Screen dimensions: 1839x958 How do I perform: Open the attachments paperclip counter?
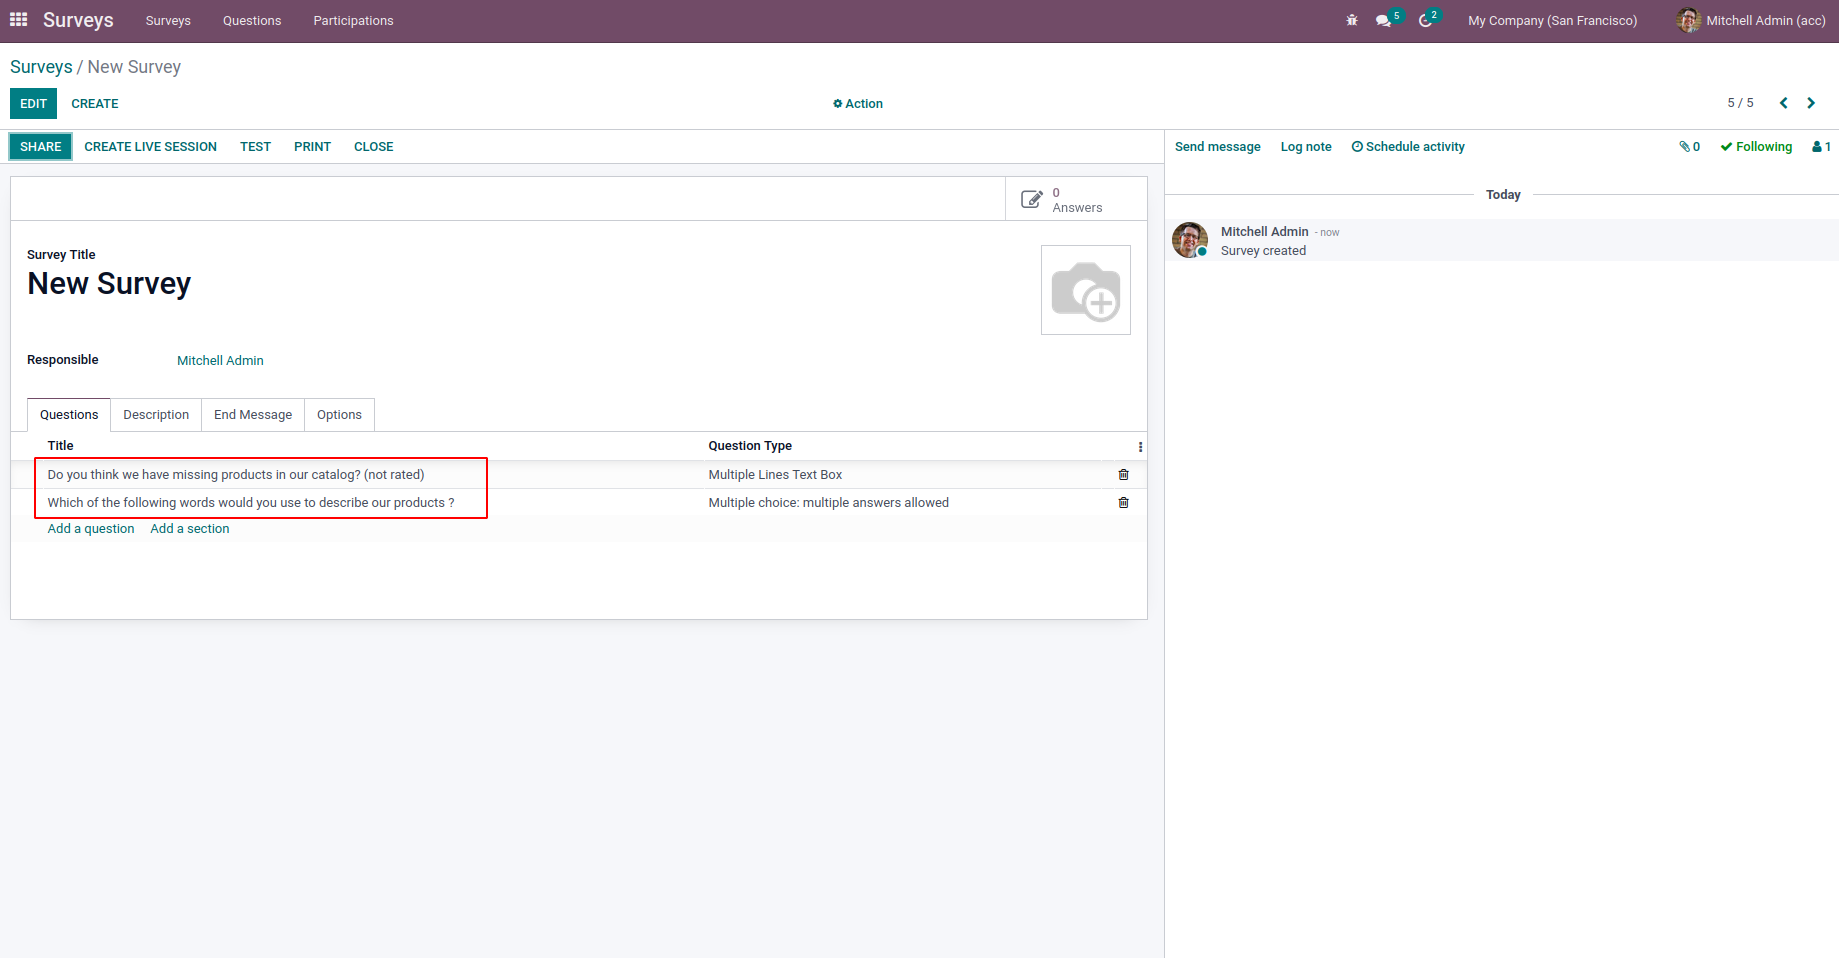coord(1690,147)
